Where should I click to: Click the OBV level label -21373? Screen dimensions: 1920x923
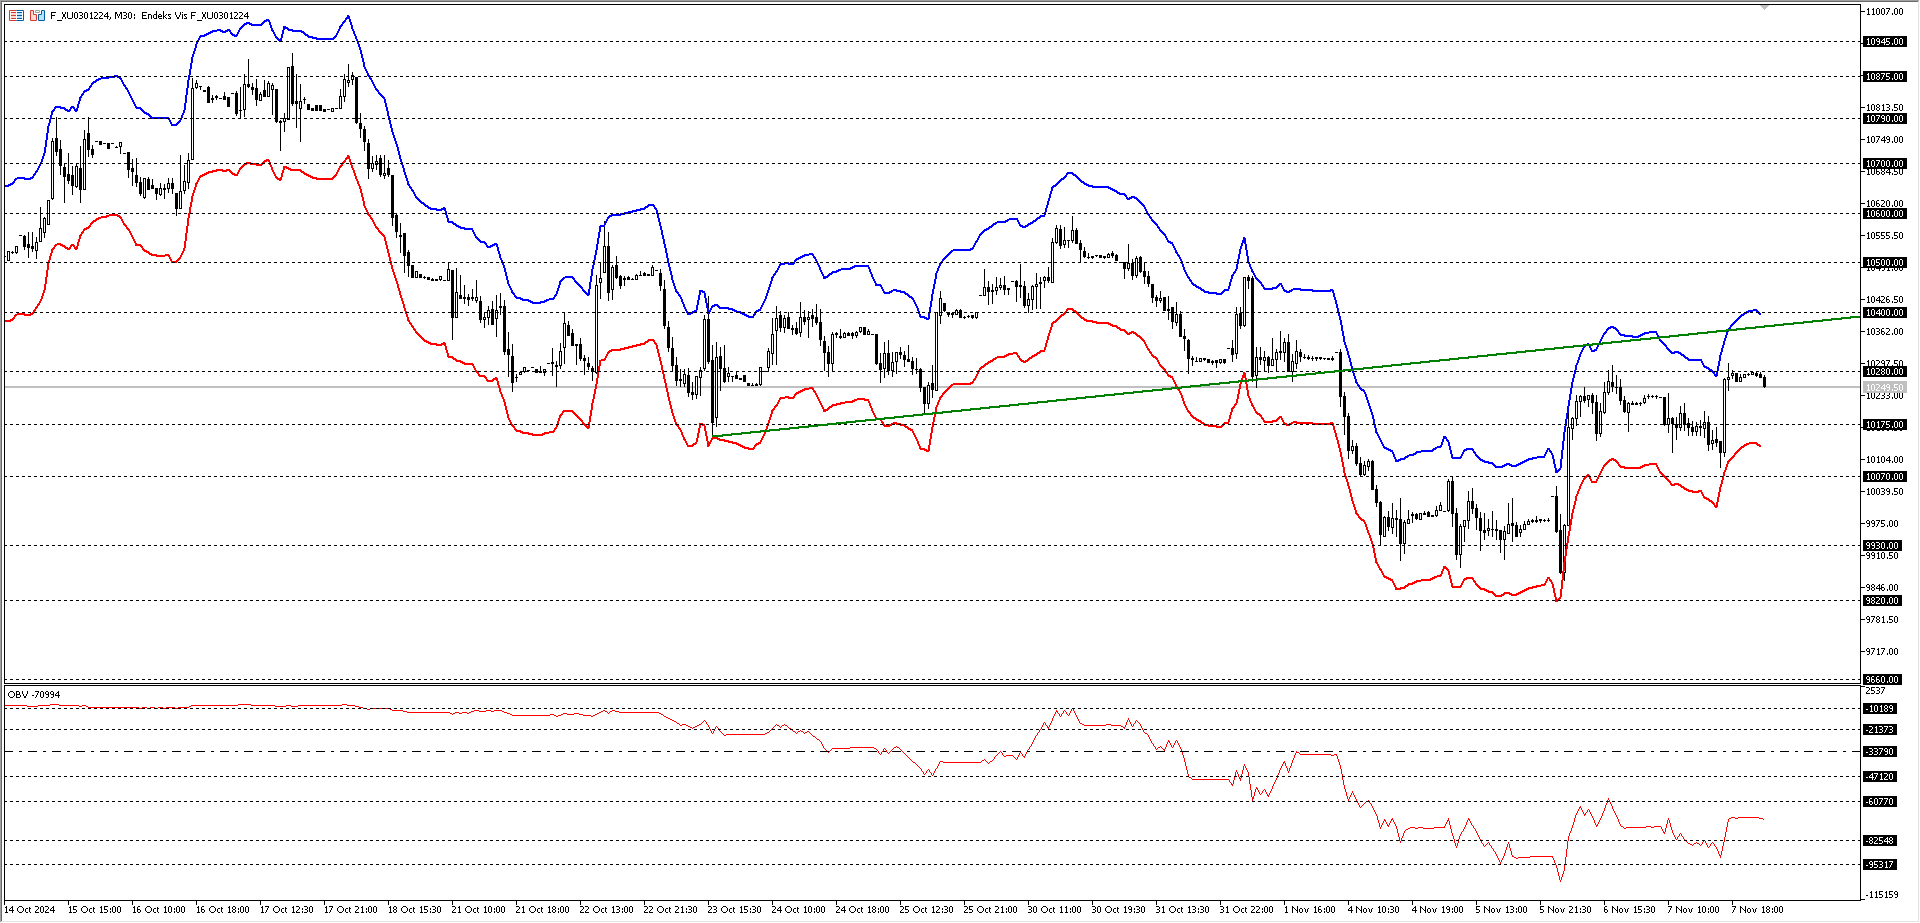[1879, 730]
